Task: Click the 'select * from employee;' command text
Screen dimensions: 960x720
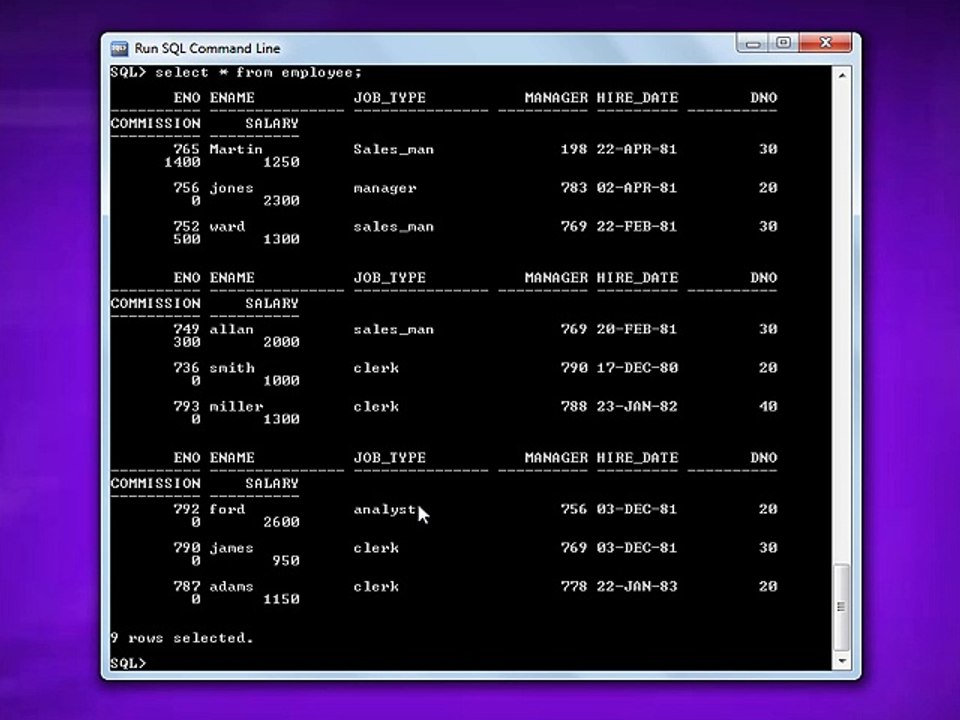Action: tap(258, 72)
